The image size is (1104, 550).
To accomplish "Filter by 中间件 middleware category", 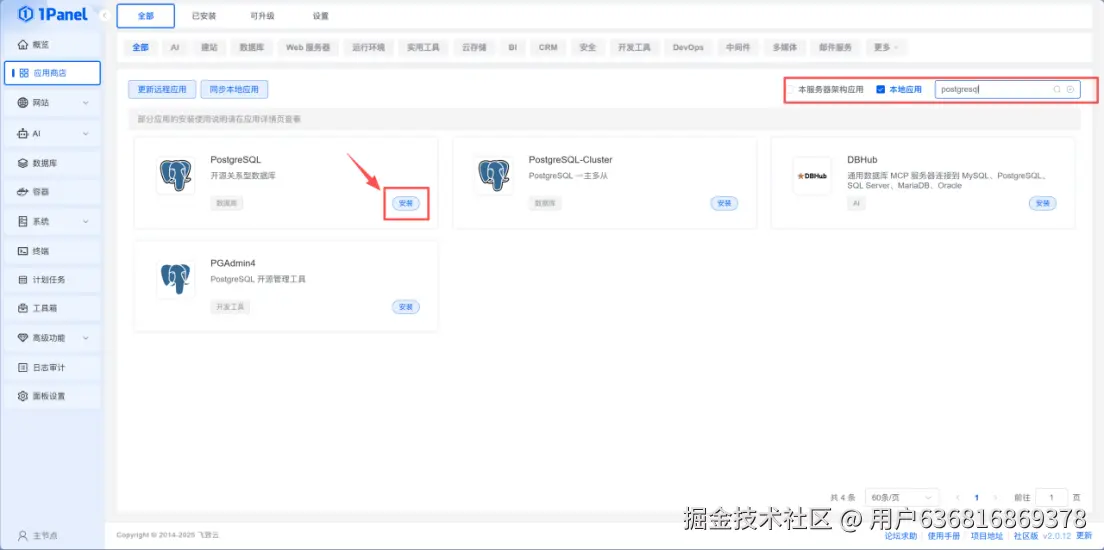I will 738,47.
